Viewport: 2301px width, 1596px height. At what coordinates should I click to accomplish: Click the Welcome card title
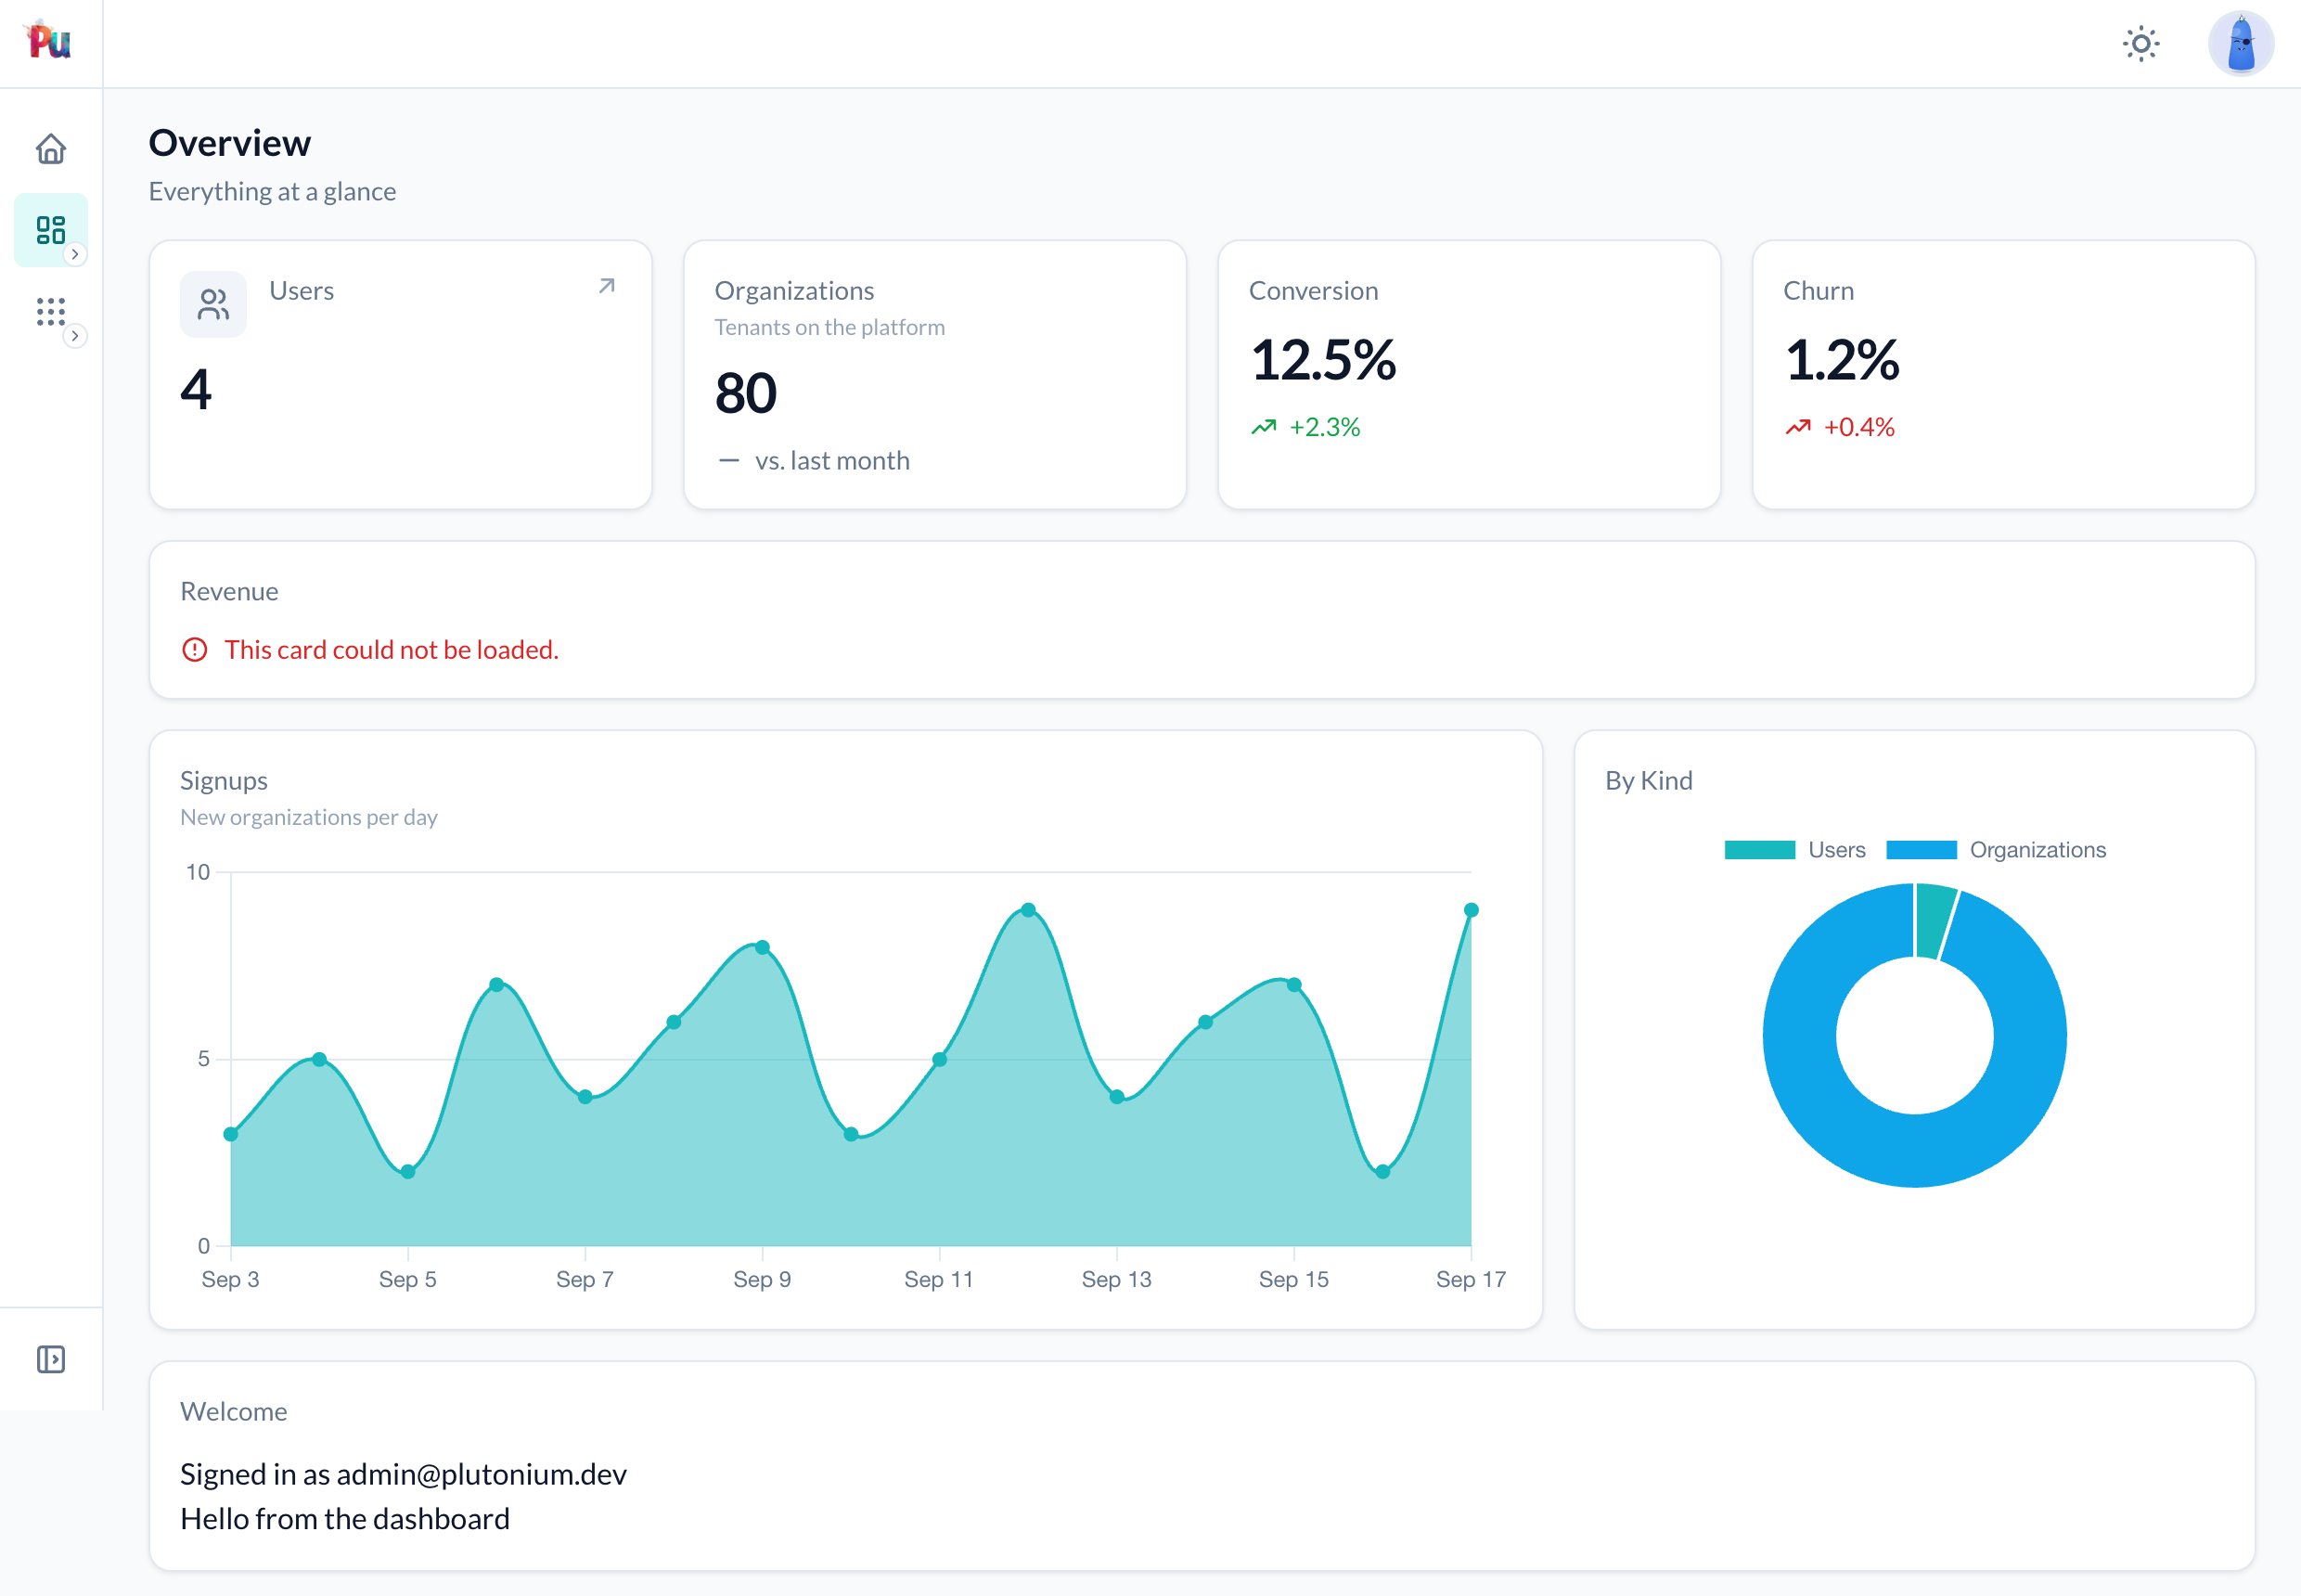point(233,1411)
